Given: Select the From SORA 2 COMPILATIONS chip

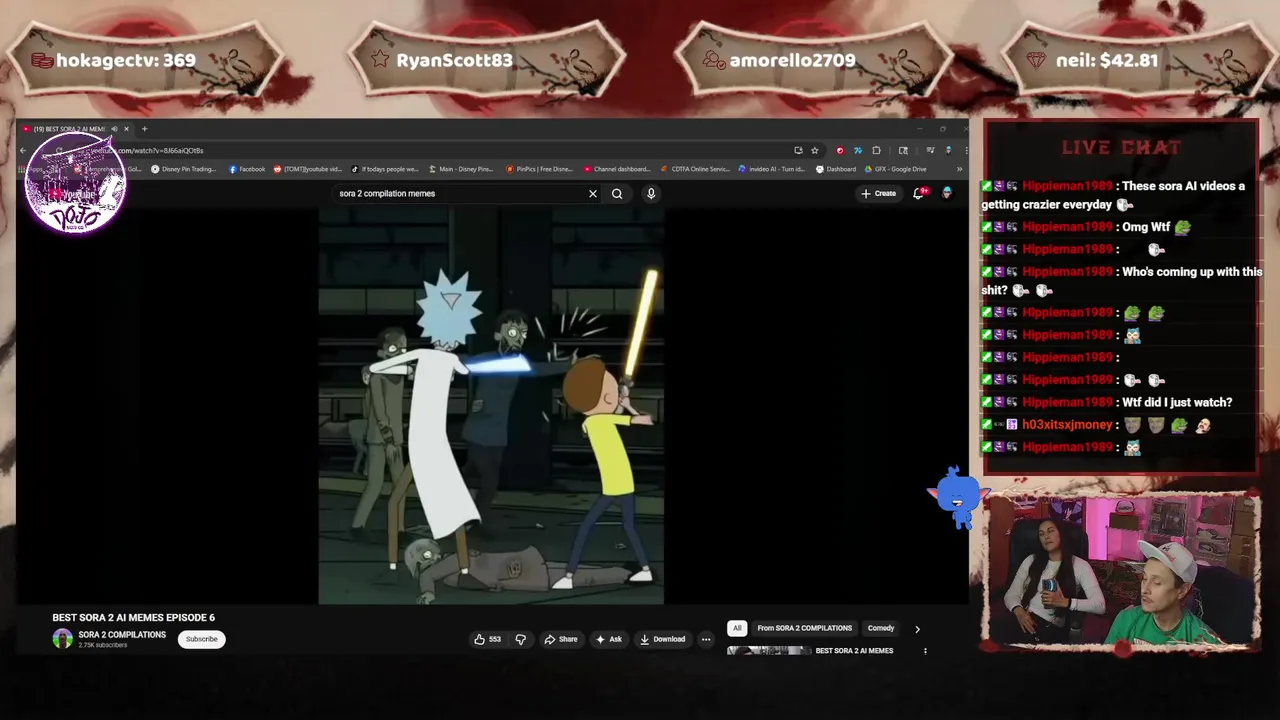Looking at the screenshot, I should pyautogui.click(x=804, y=628).
